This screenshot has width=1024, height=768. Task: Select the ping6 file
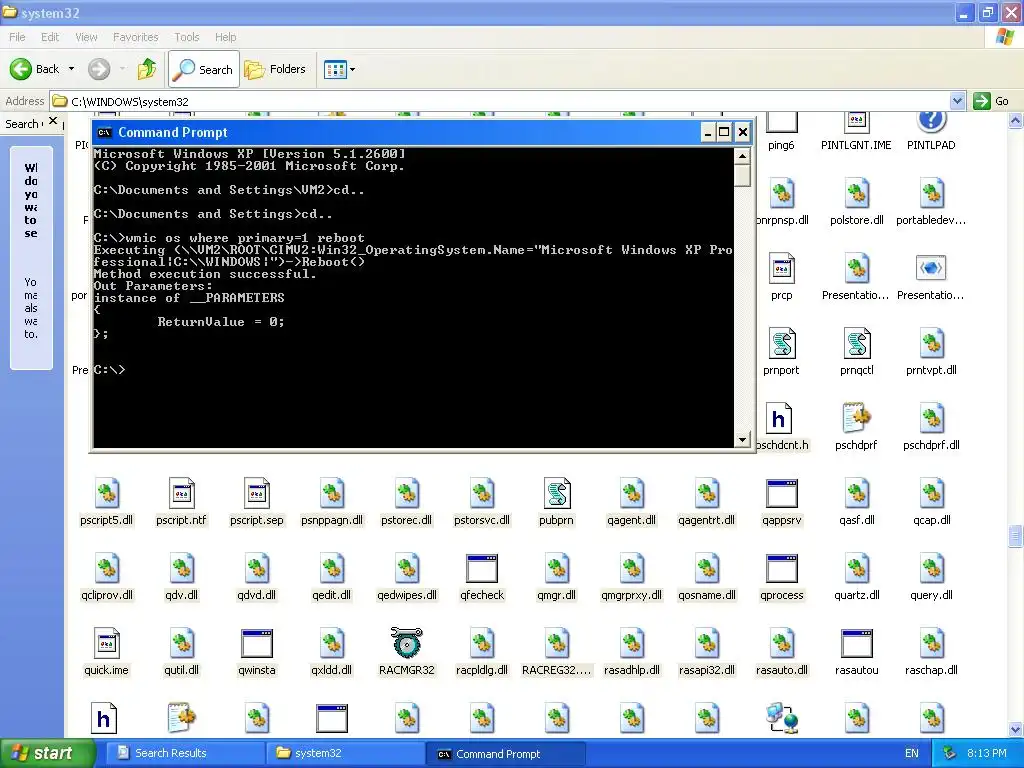tap(782, 133)
